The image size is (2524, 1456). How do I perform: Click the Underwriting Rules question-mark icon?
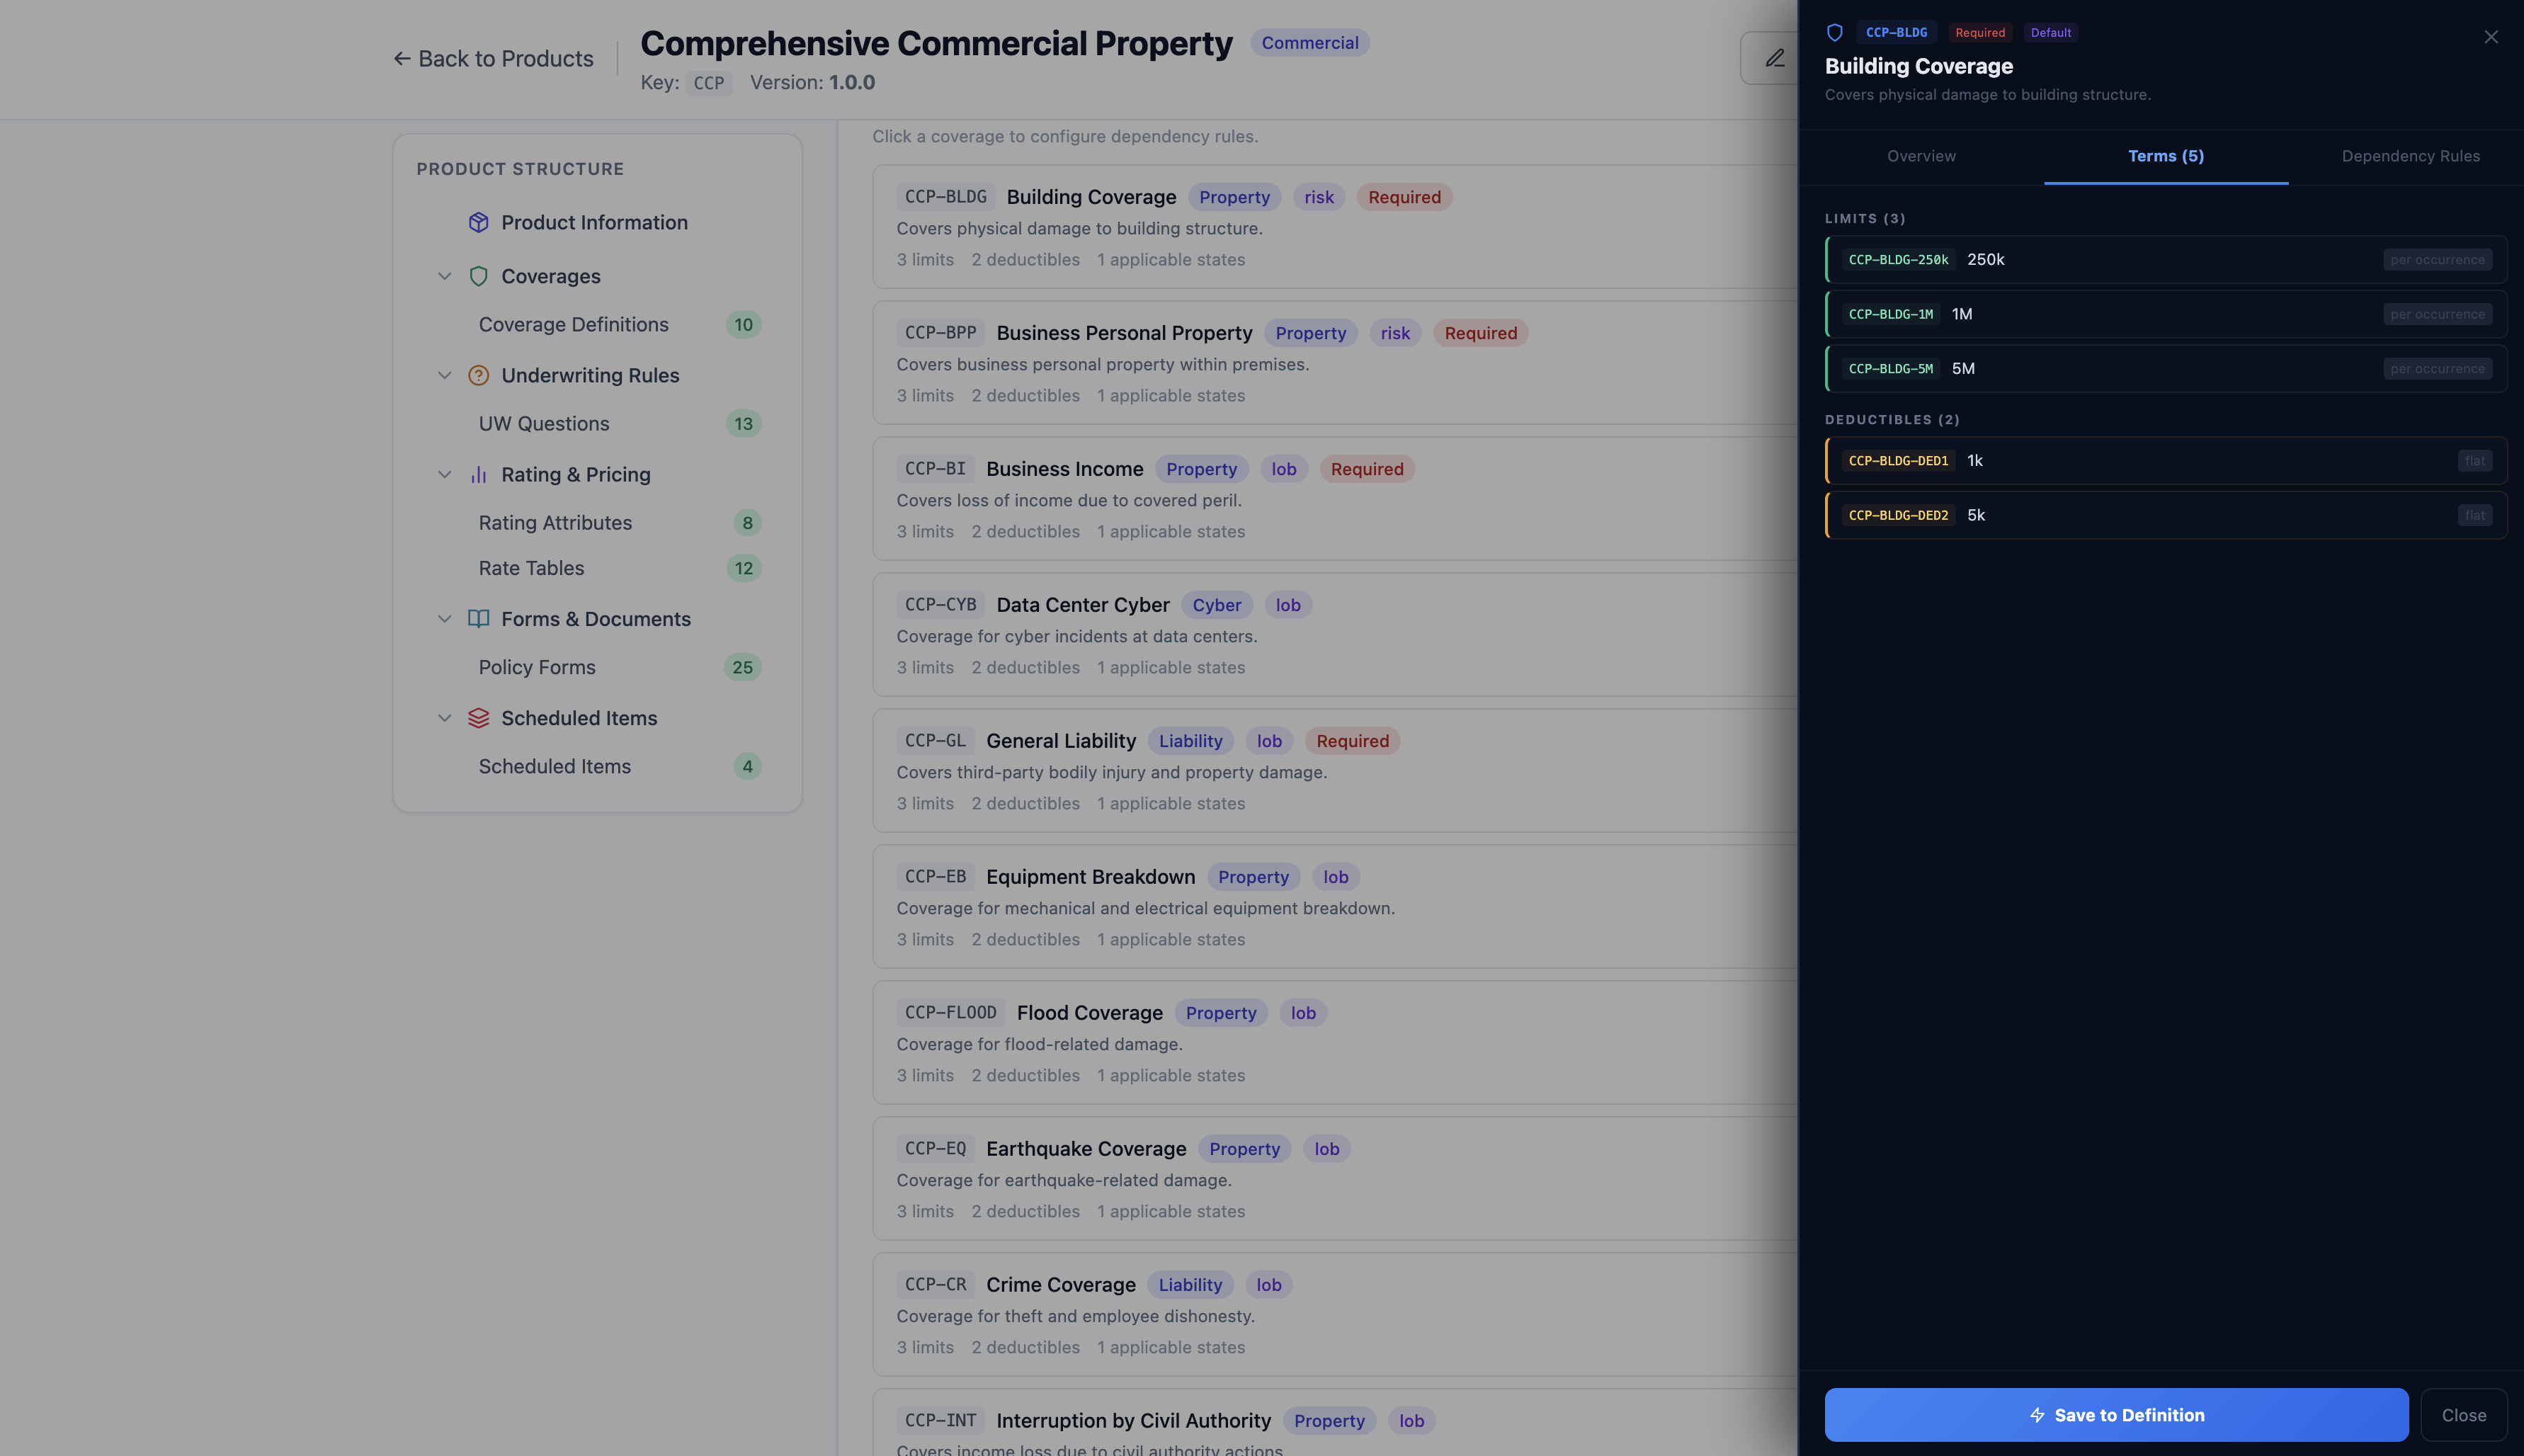click(478, 375)
